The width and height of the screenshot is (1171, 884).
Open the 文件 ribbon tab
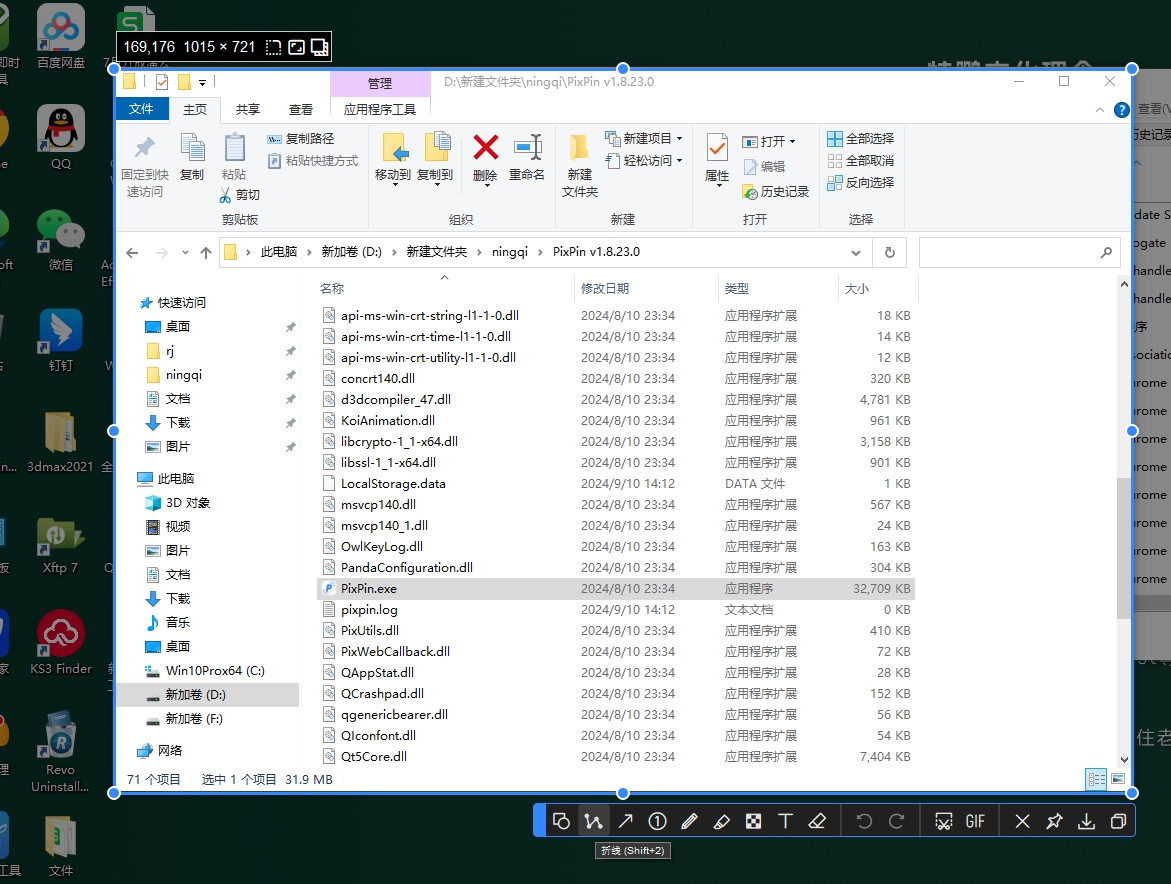pos(142,109)
